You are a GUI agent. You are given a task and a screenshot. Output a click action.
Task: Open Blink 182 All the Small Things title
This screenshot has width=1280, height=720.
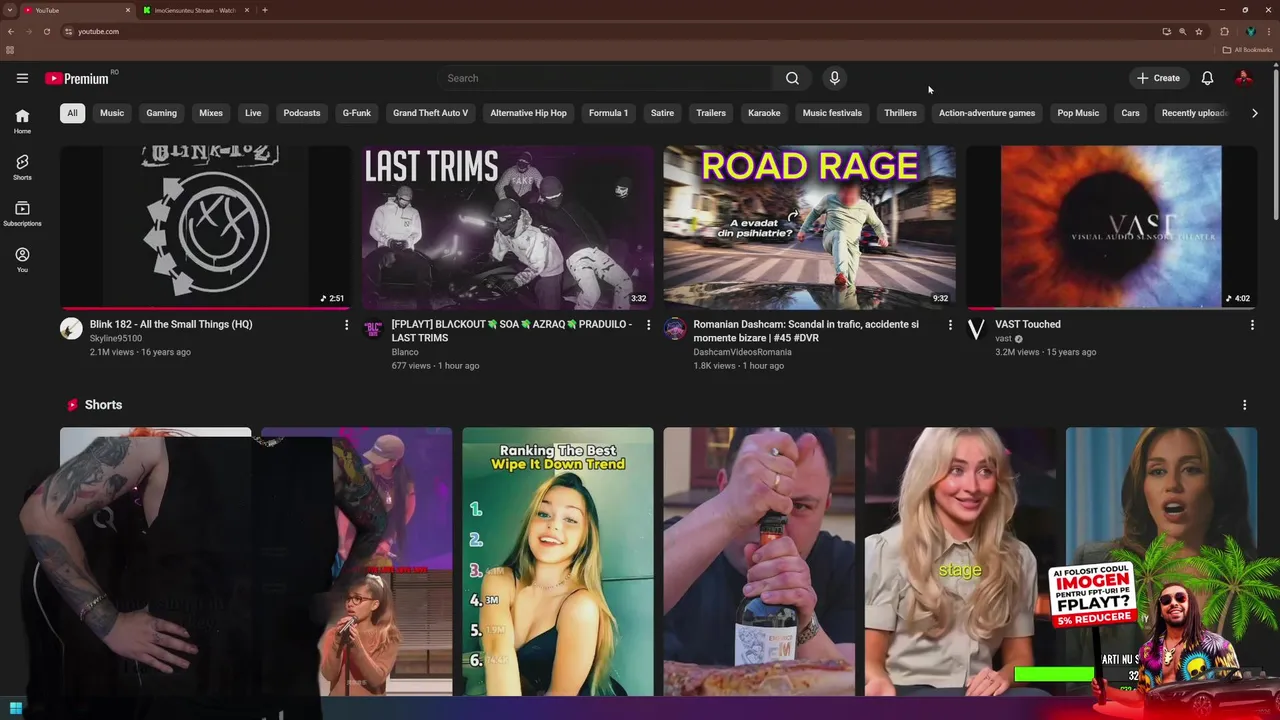(171, 324)
